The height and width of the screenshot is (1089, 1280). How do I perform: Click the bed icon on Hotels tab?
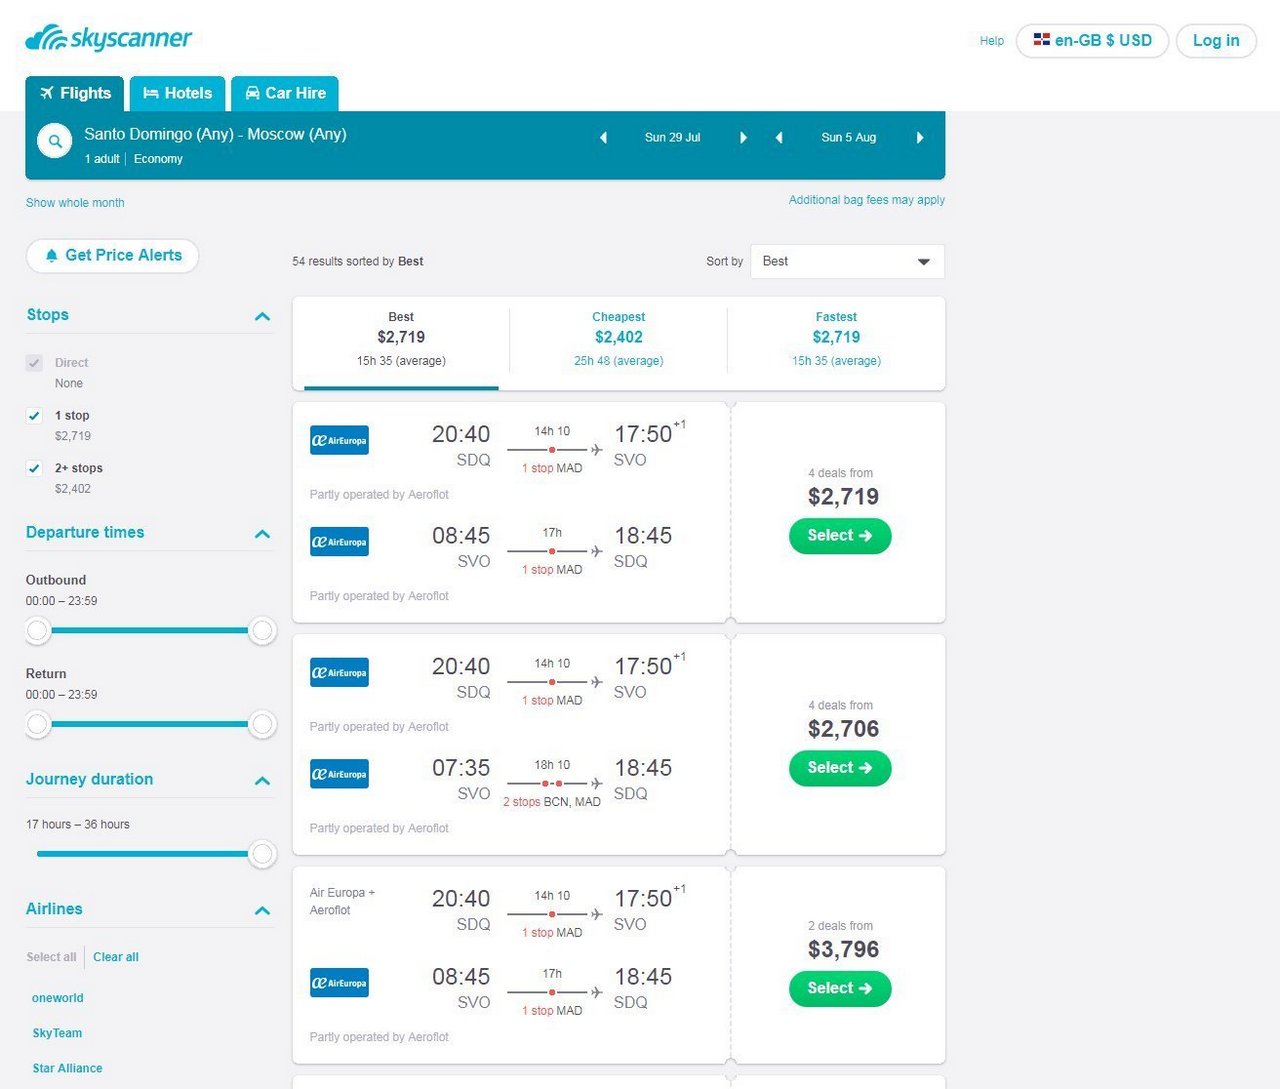coord(151,93)
